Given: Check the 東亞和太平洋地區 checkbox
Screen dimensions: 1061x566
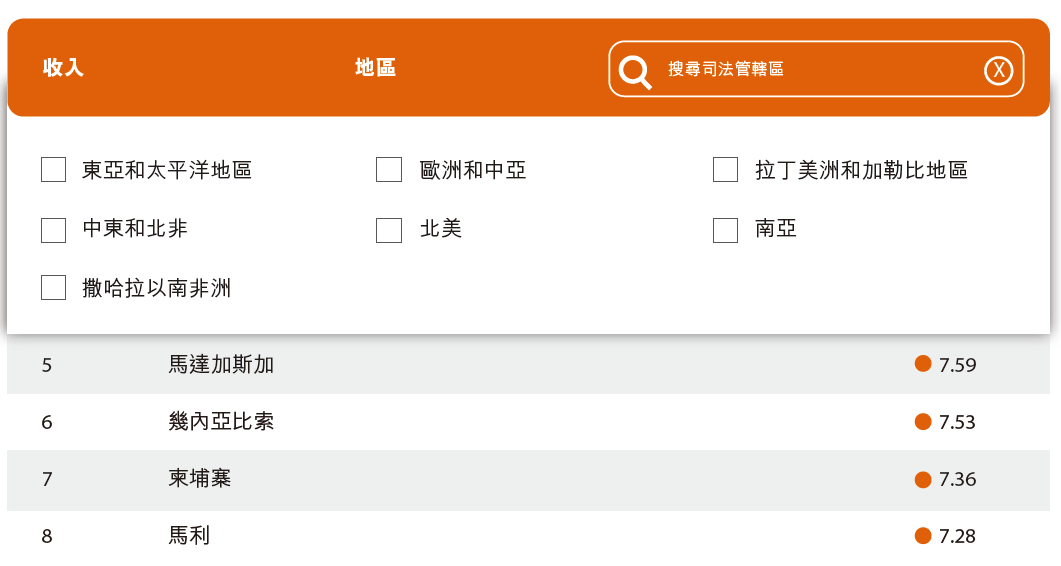Looking at the screenshot, I should [54, 170].
